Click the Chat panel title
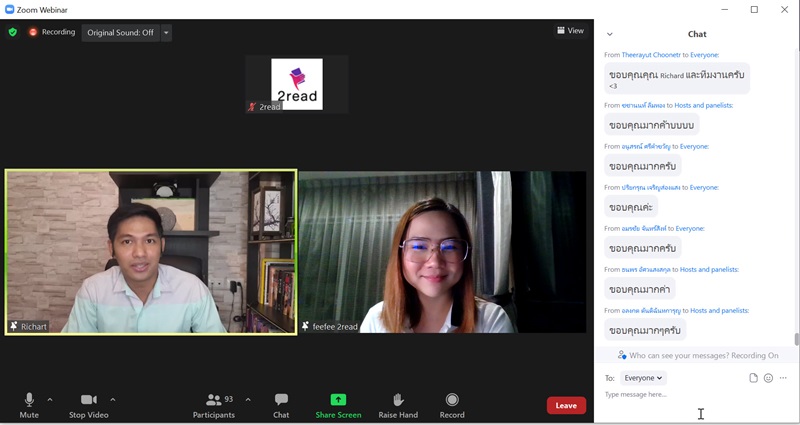 697,34
